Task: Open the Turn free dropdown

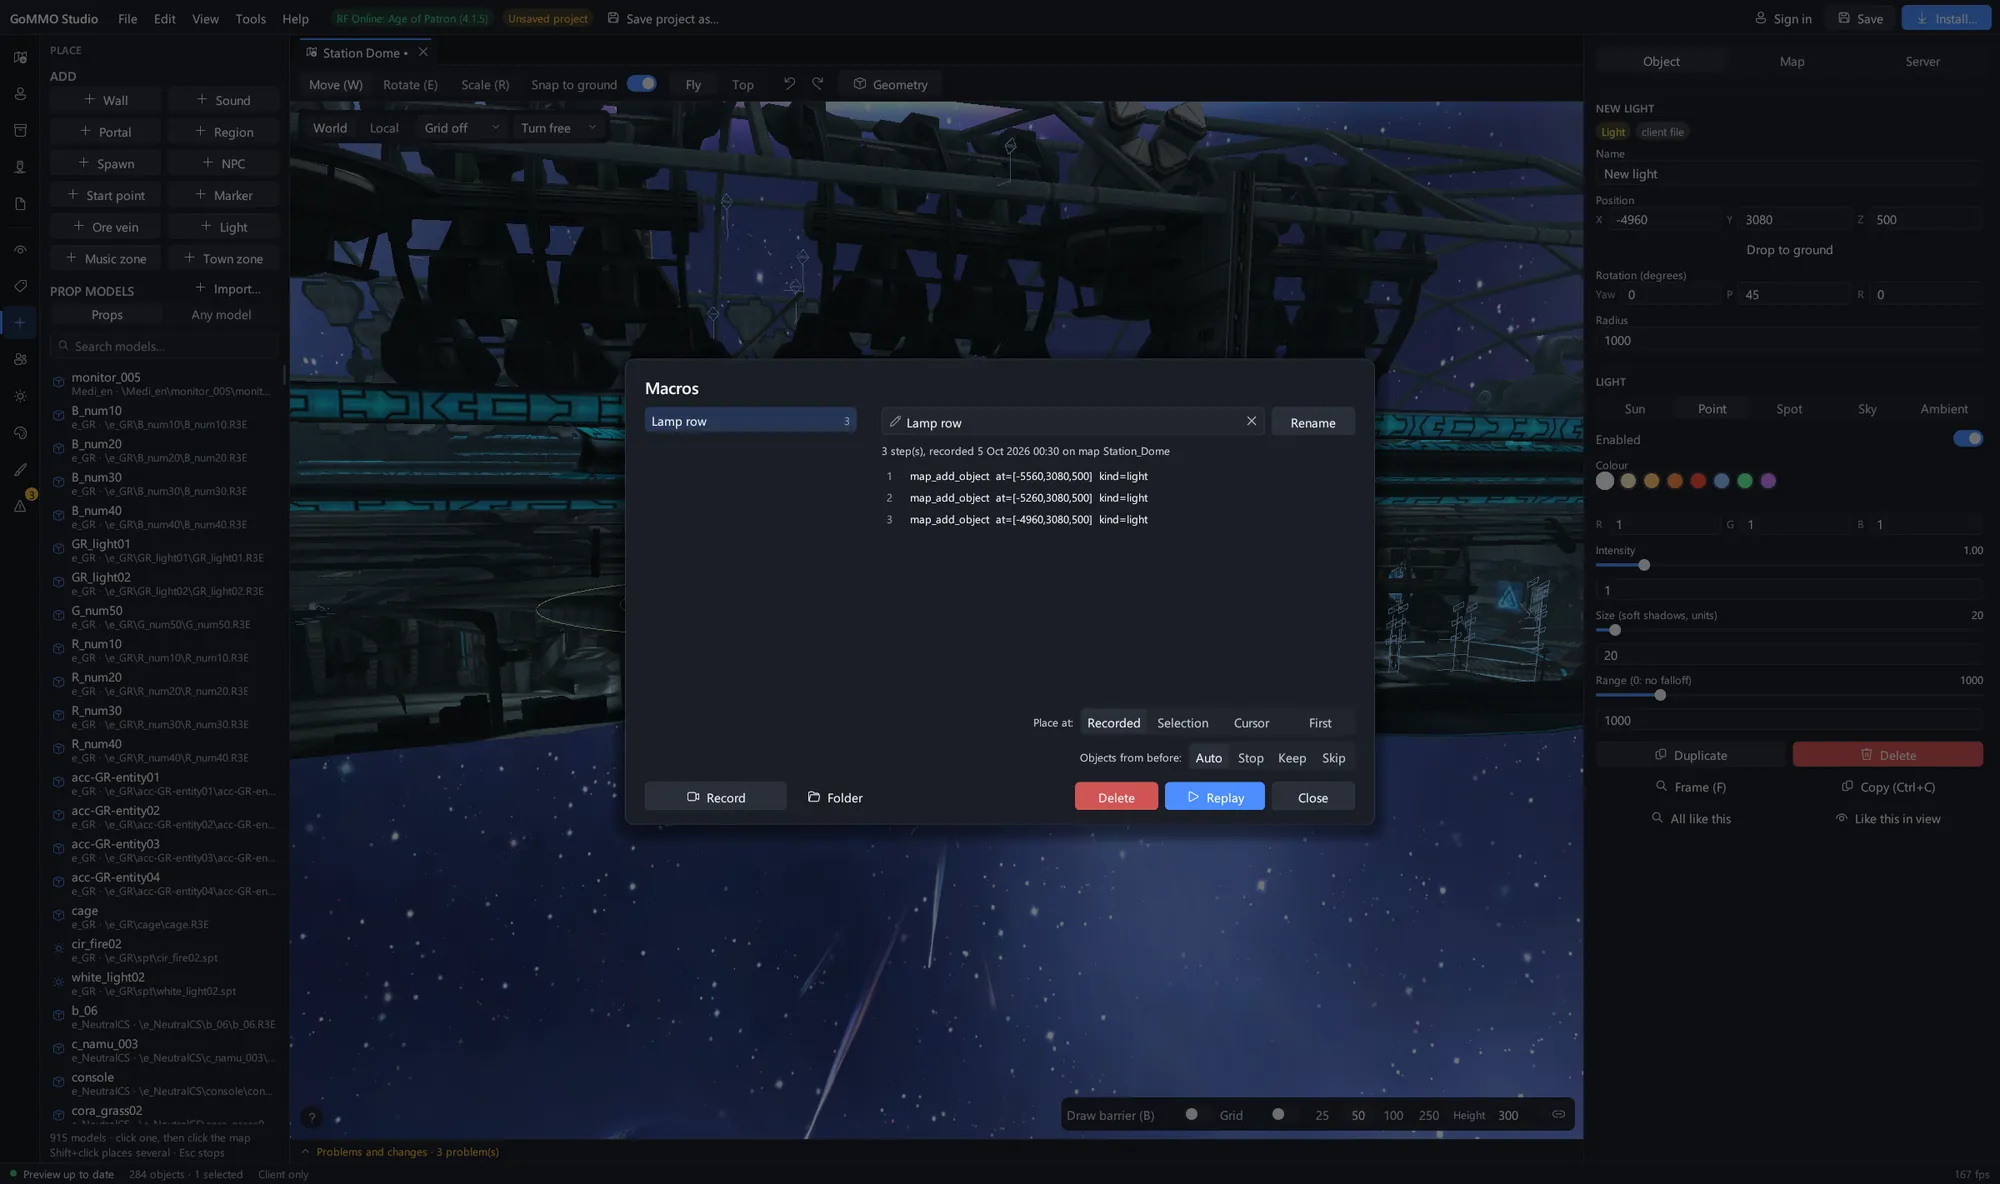Action: point(558,128)
